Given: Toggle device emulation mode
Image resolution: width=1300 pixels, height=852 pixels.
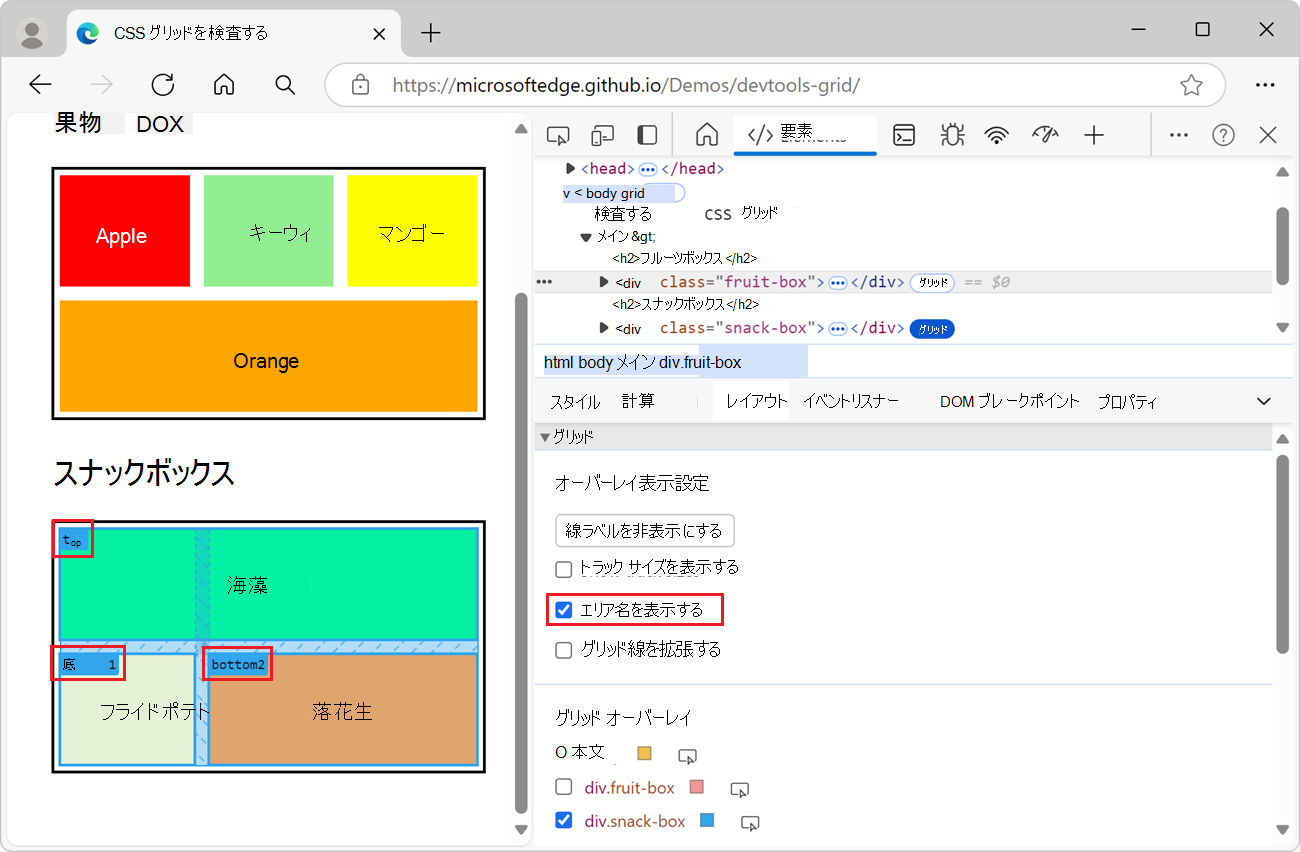Looking at the screenshot, I should (x=602, y=134).
